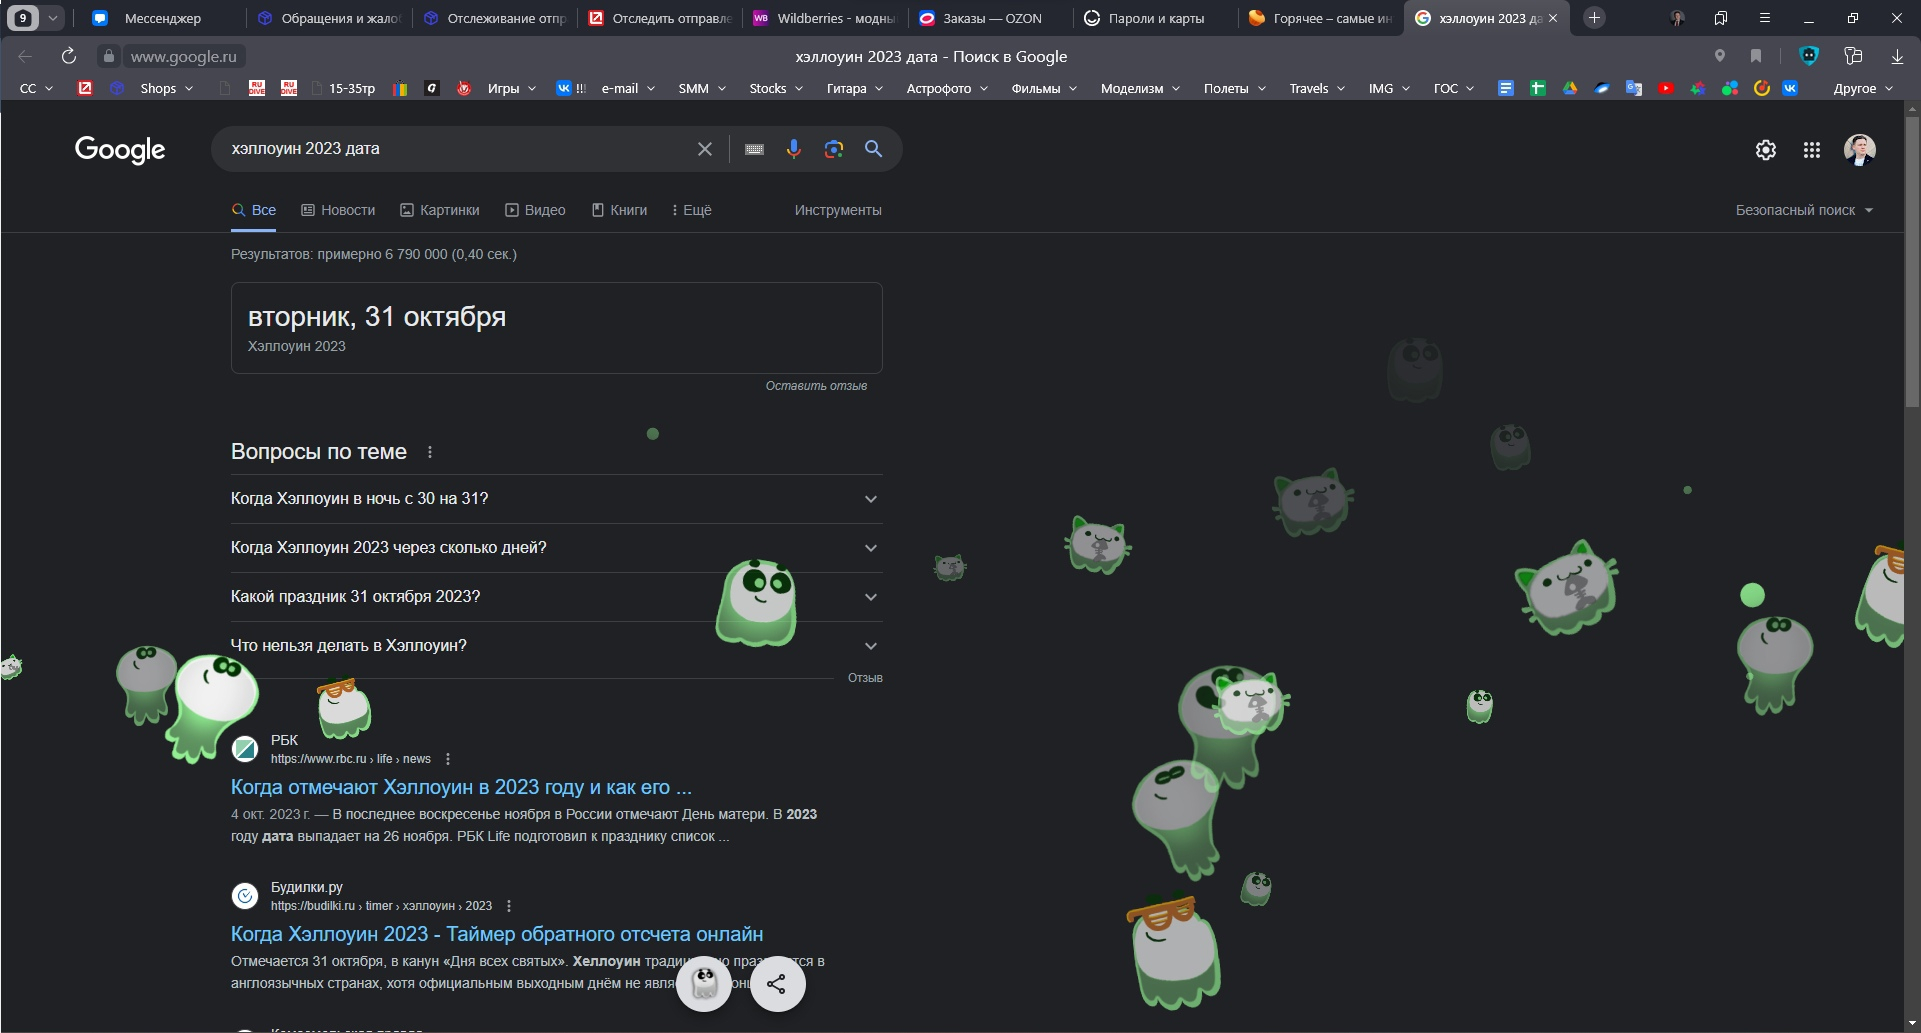Viewport: 1921px width, 1033px height.
Task: Bookmark this page with the bookmark icon
Action: pos(1756,56)
